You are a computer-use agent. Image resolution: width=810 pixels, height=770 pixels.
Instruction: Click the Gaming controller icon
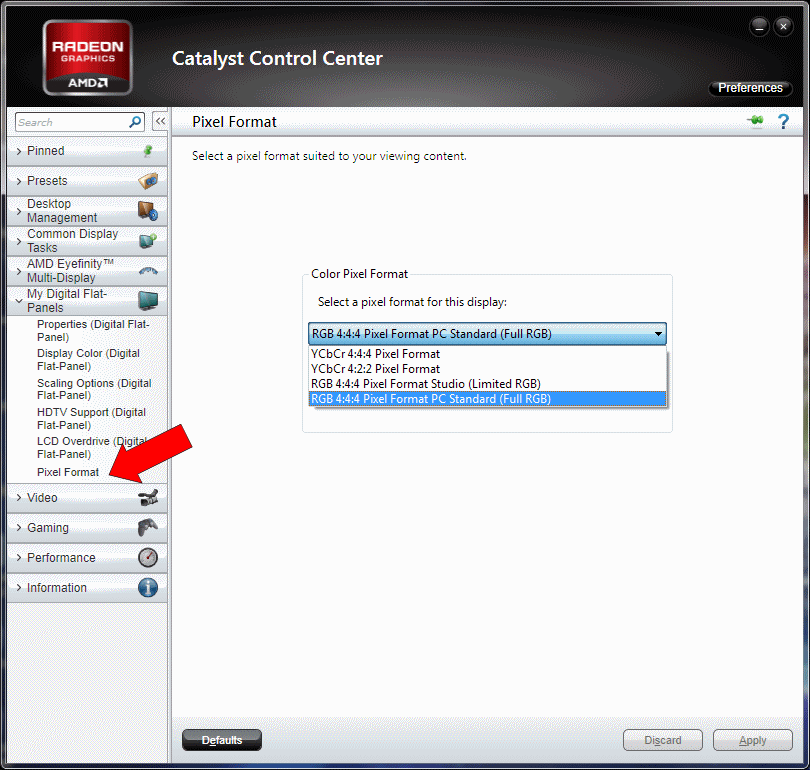coord(148,528)
